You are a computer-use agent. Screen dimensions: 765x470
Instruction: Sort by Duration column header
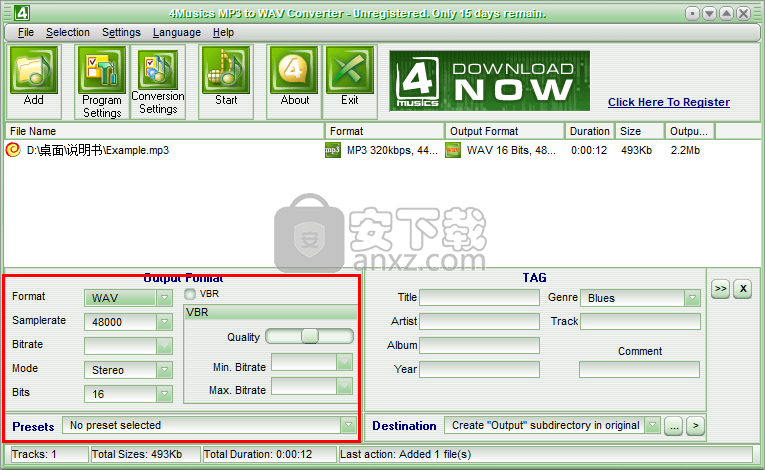pyautogui.click(x=589, y=131)
